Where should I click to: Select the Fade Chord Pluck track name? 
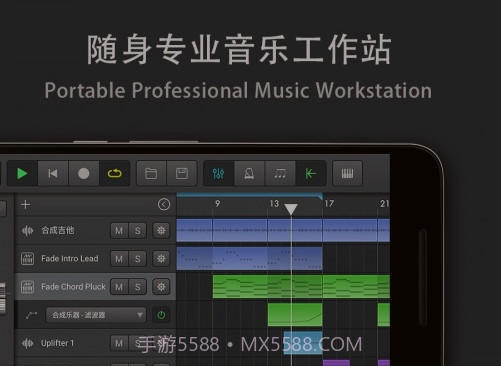(73, 287)
